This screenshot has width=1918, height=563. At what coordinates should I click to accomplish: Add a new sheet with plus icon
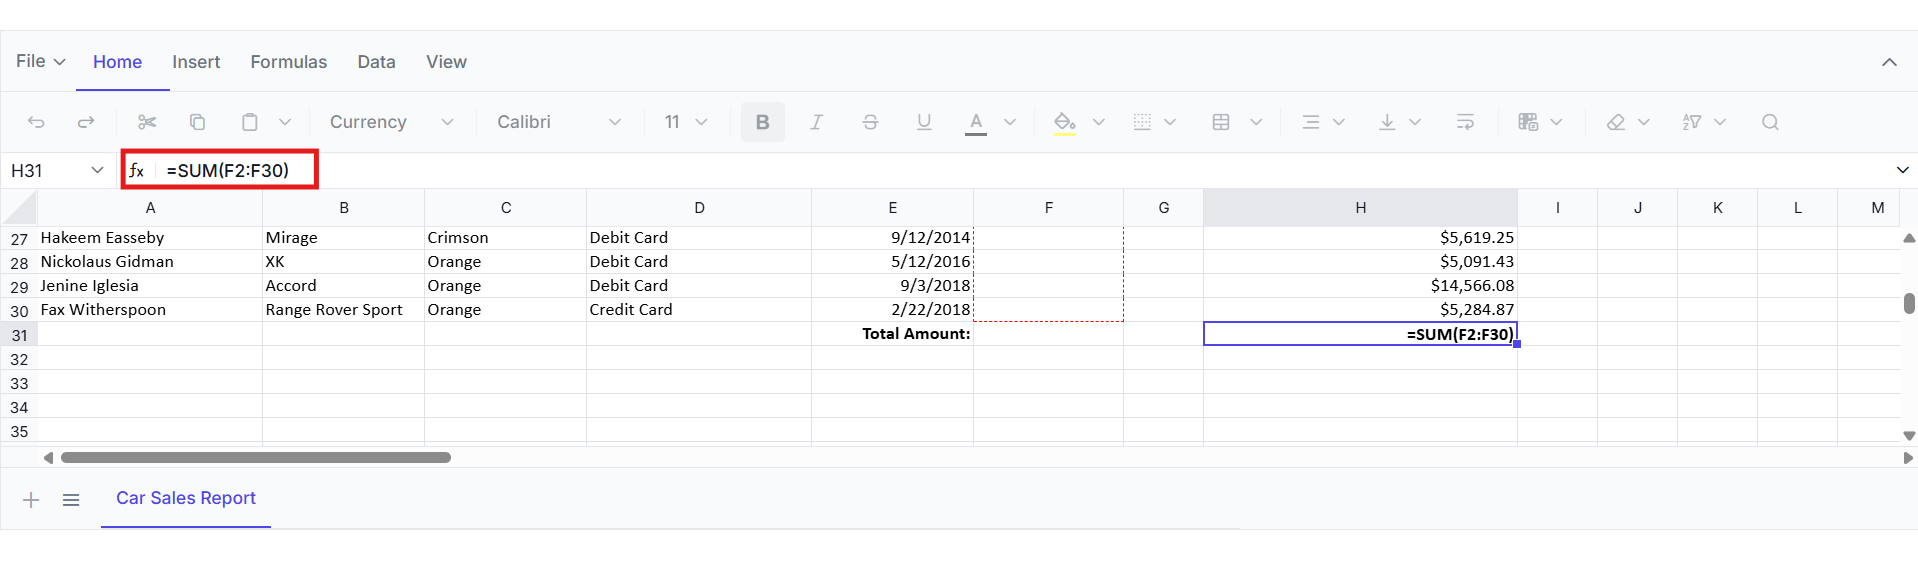[x=31, y=500]
